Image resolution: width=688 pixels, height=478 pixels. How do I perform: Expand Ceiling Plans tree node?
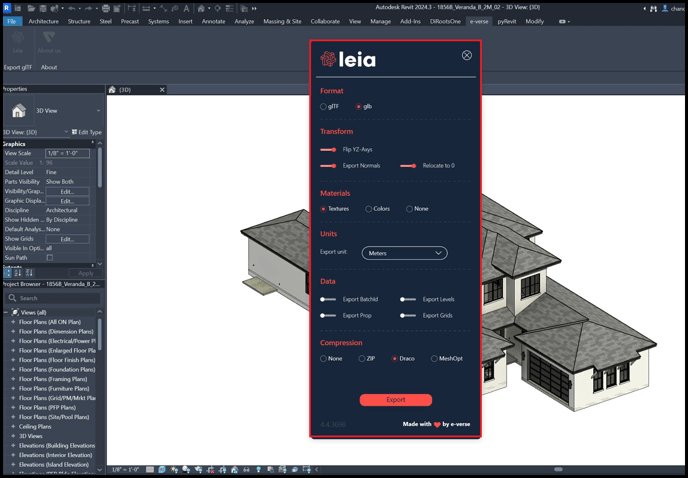tap(13, 427)
